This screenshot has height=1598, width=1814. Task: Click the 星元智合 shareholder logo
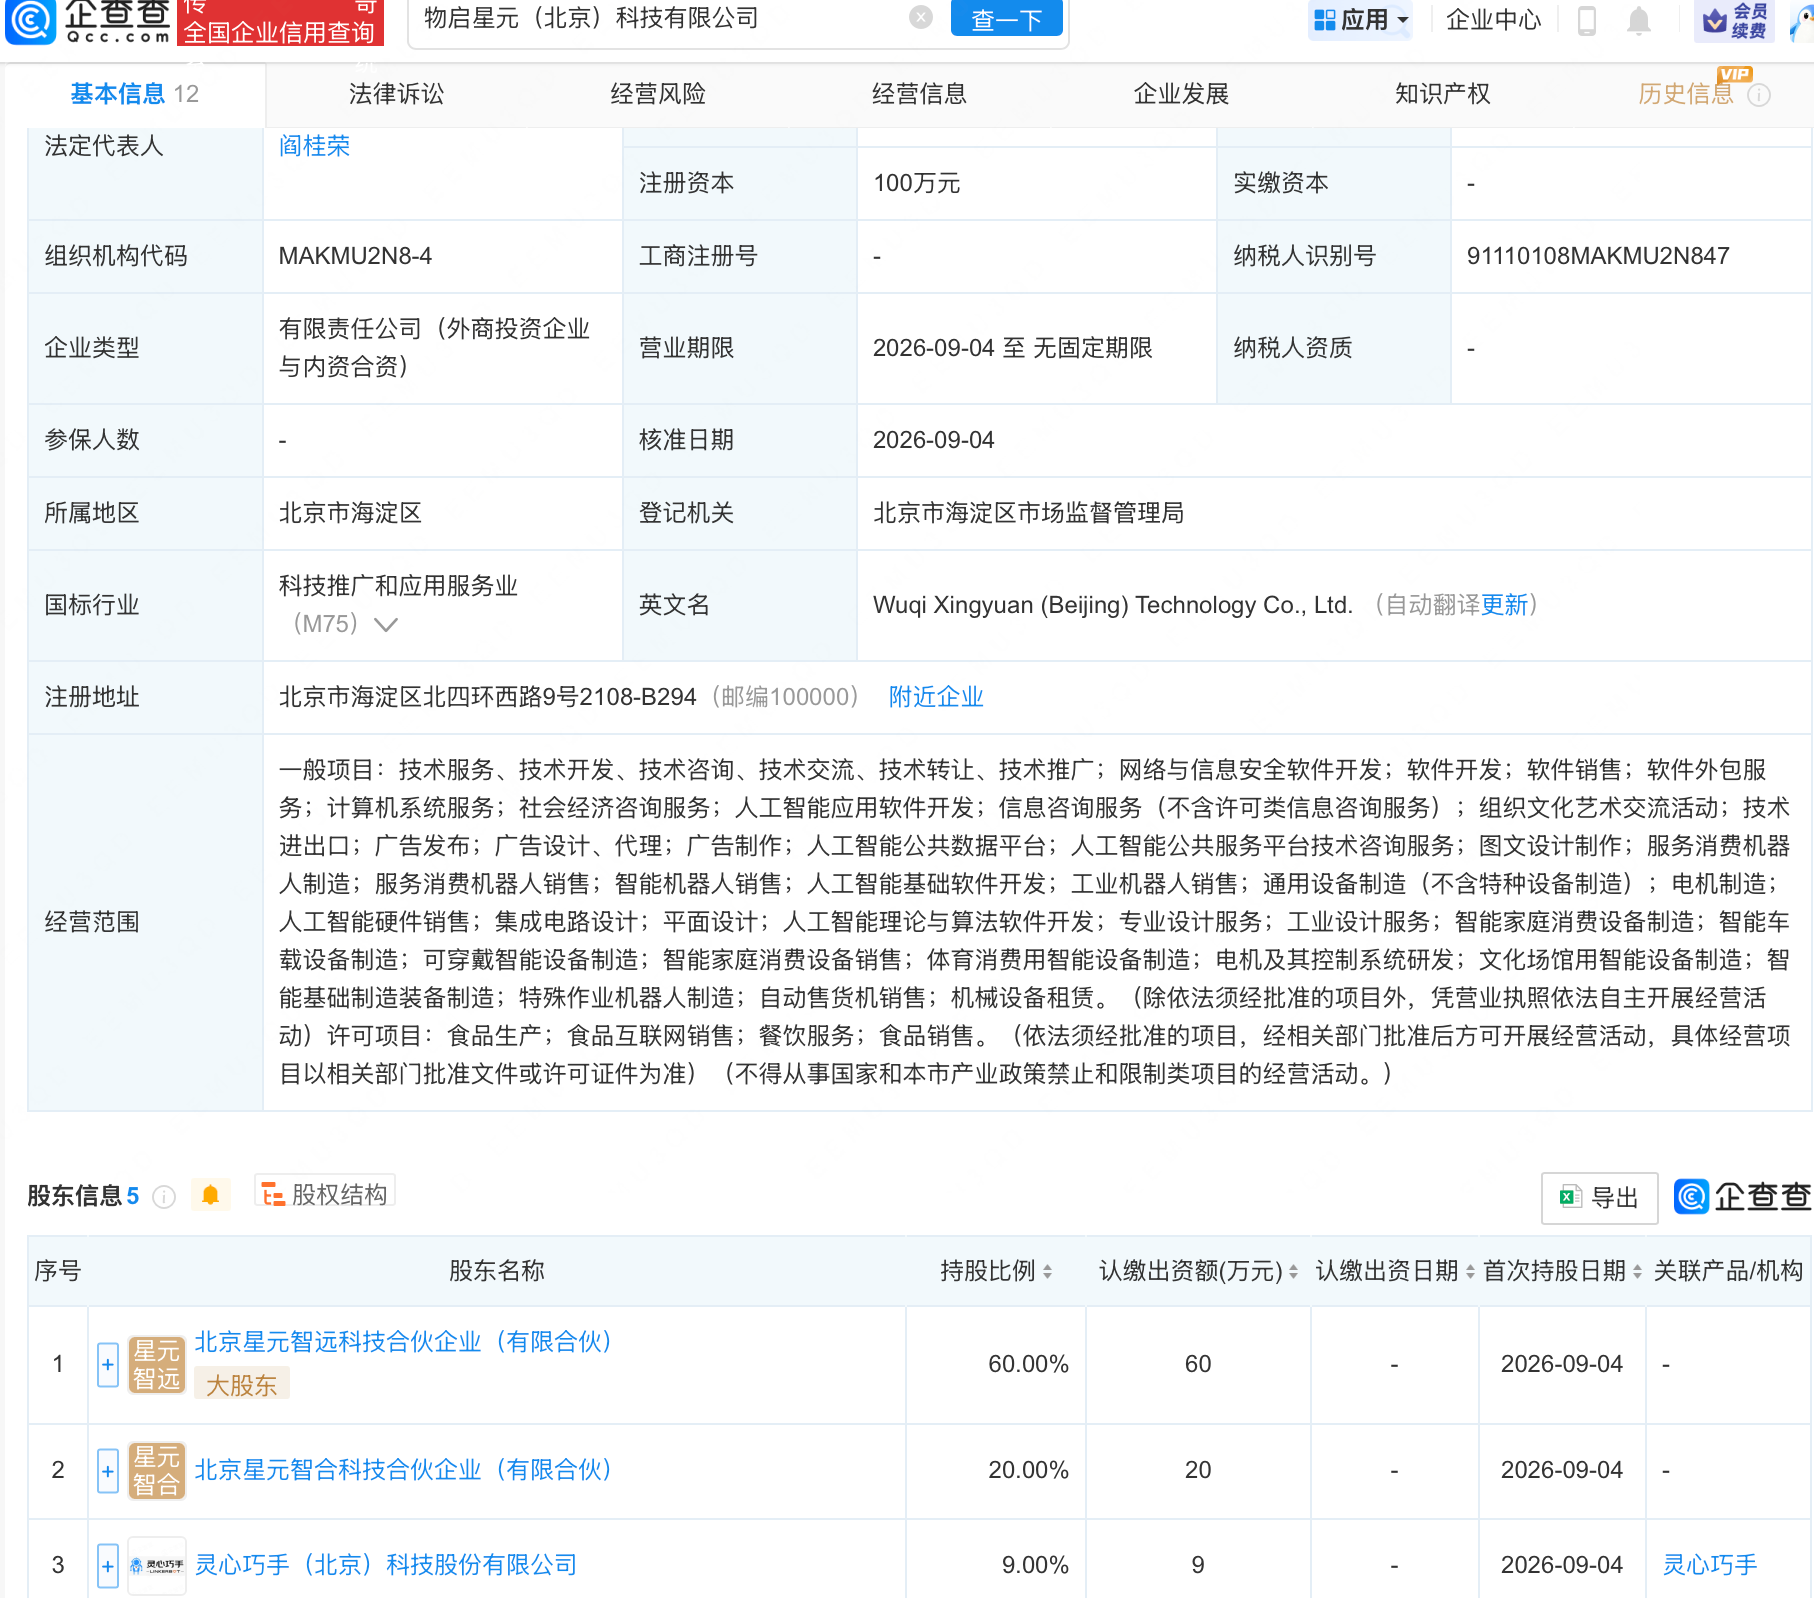coord(157,1470)
